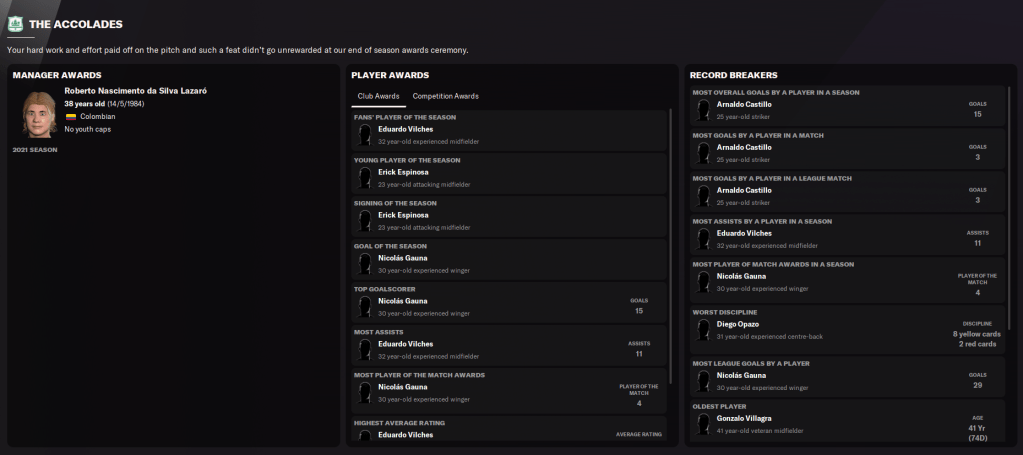Click the Young Player of the Season silhouette
The width and height of the screenshot is (1023, 455).
click(x=365, y=178)
